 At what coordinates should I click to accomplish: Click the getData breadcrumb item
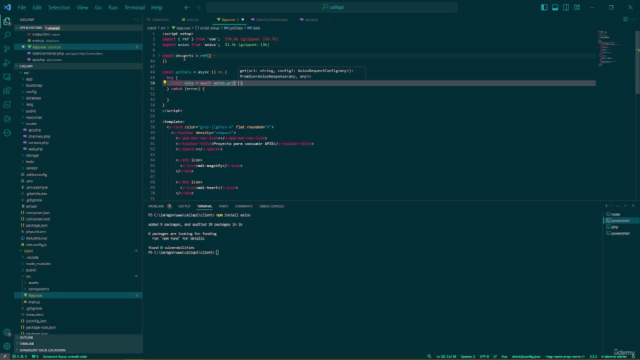(233, 28)
